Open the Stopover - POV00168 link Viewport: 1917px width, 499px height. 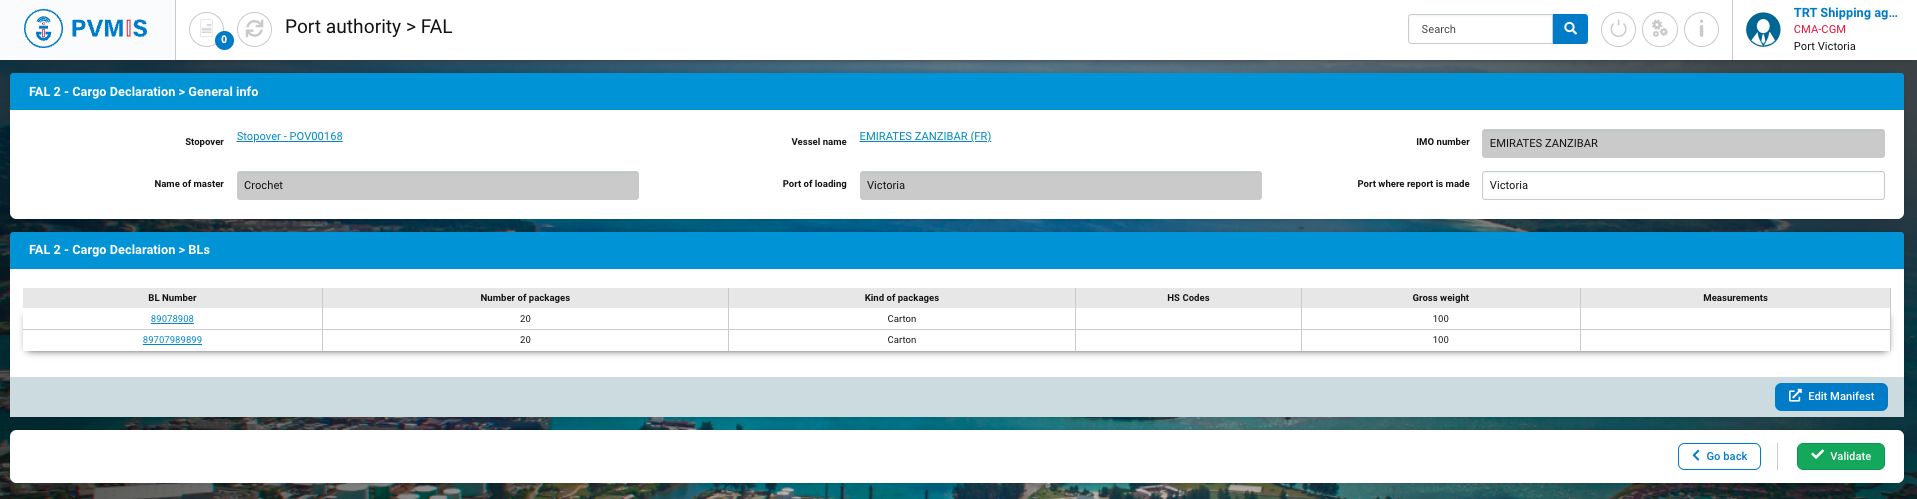[x=289, y=136]
